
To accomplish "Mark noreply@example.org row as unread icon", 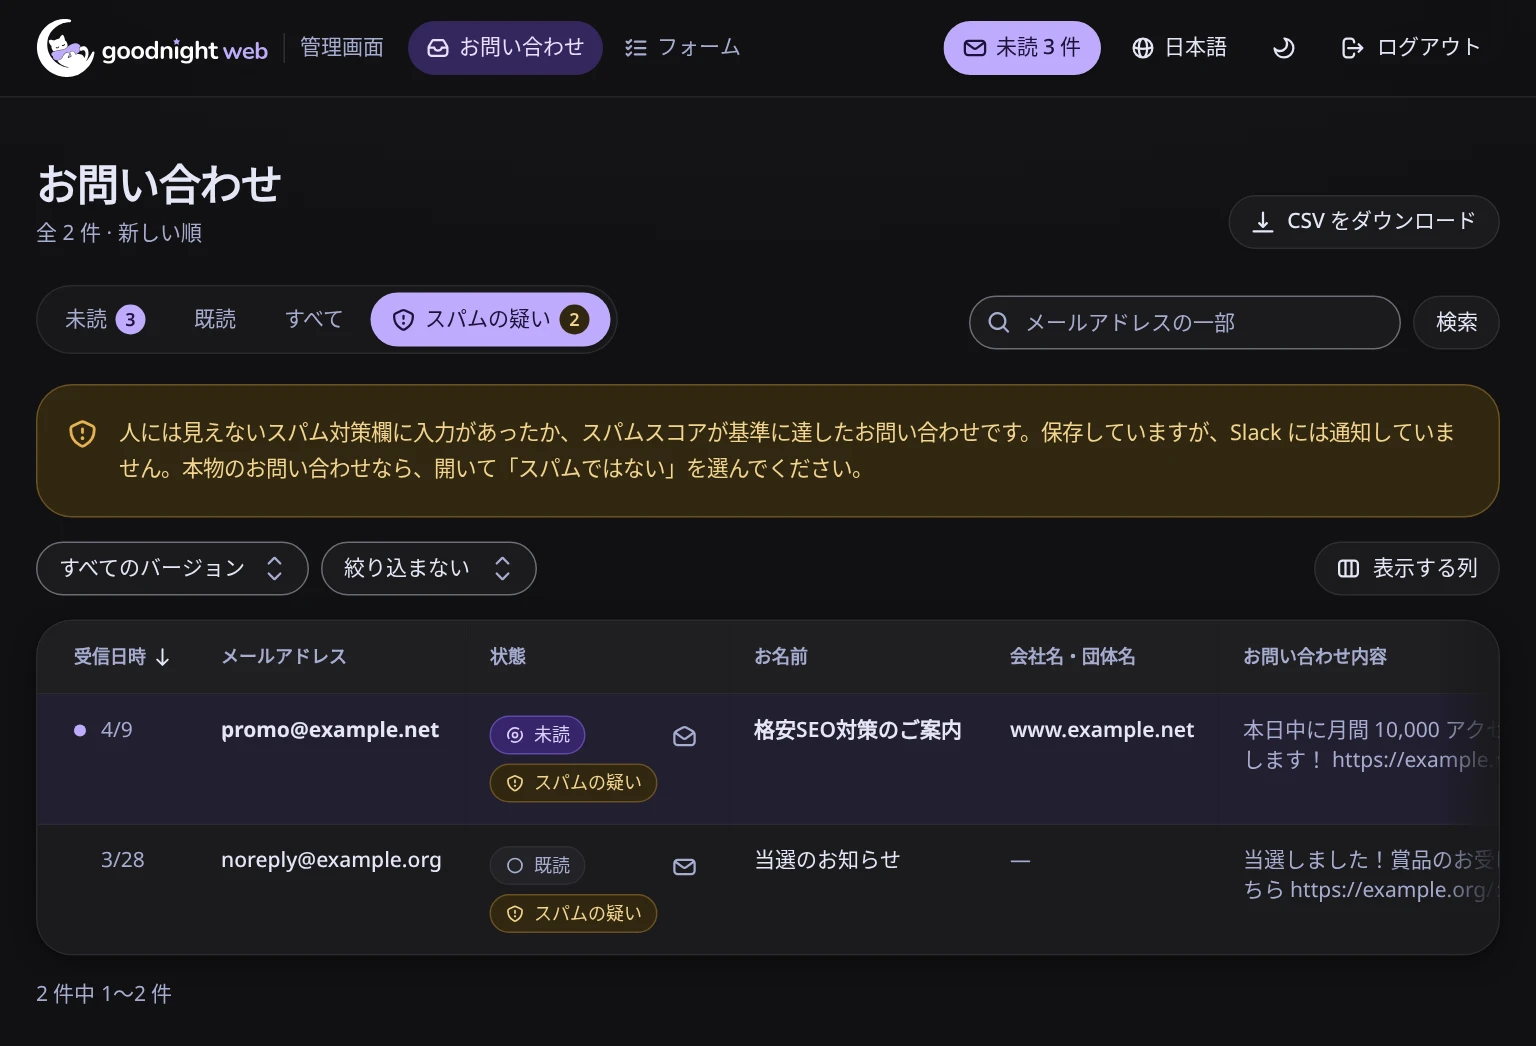I will coord(684,867).
